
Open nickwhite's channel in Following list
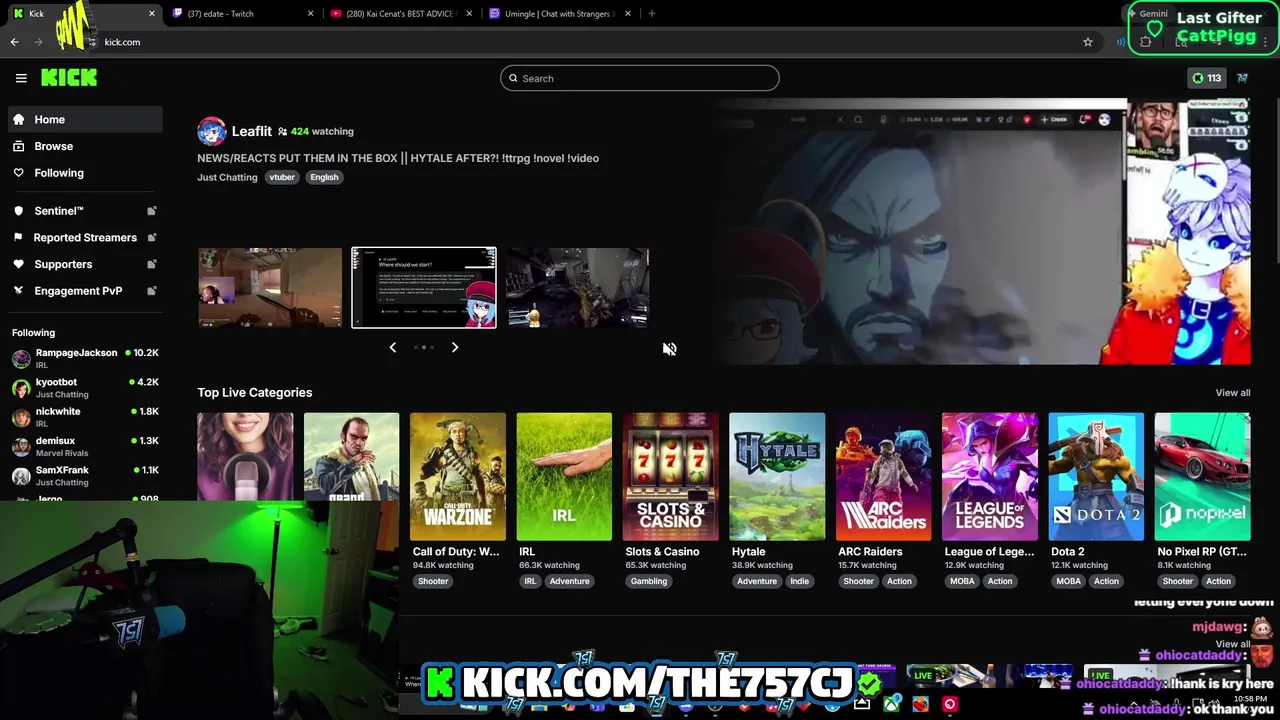(x=85, y=417)
